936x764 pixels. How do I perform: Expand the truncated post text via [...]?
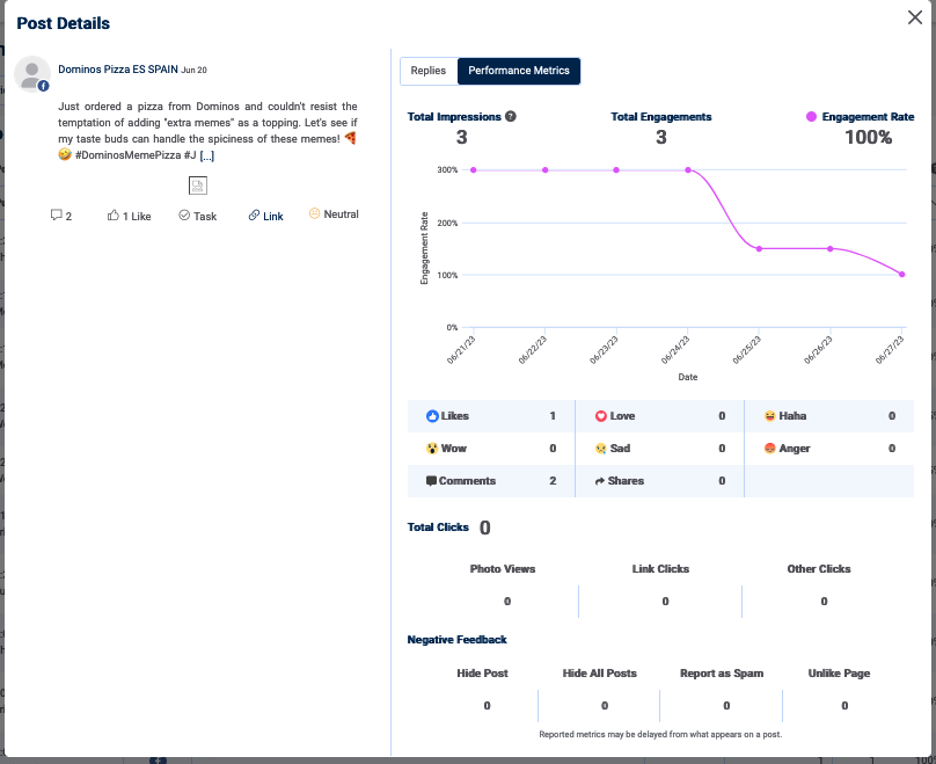(208, 155)
